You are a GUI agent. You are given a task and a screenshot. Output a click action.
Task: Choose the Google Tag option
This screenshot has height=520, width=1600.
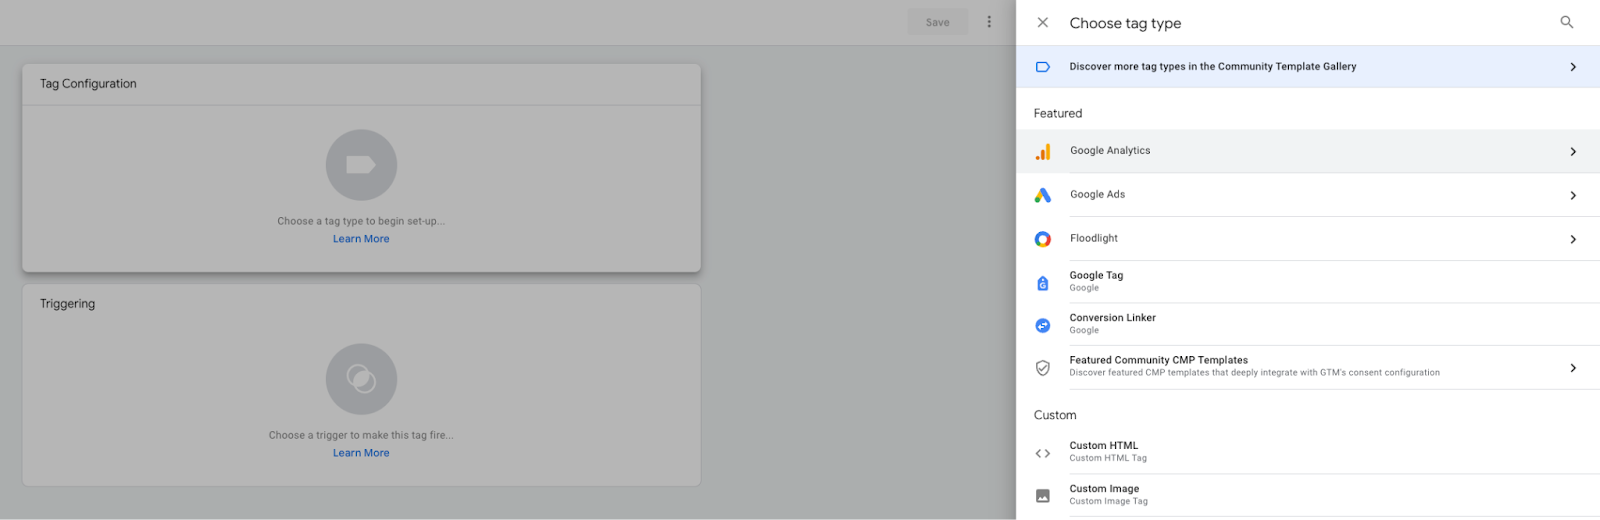point(1308,282)
